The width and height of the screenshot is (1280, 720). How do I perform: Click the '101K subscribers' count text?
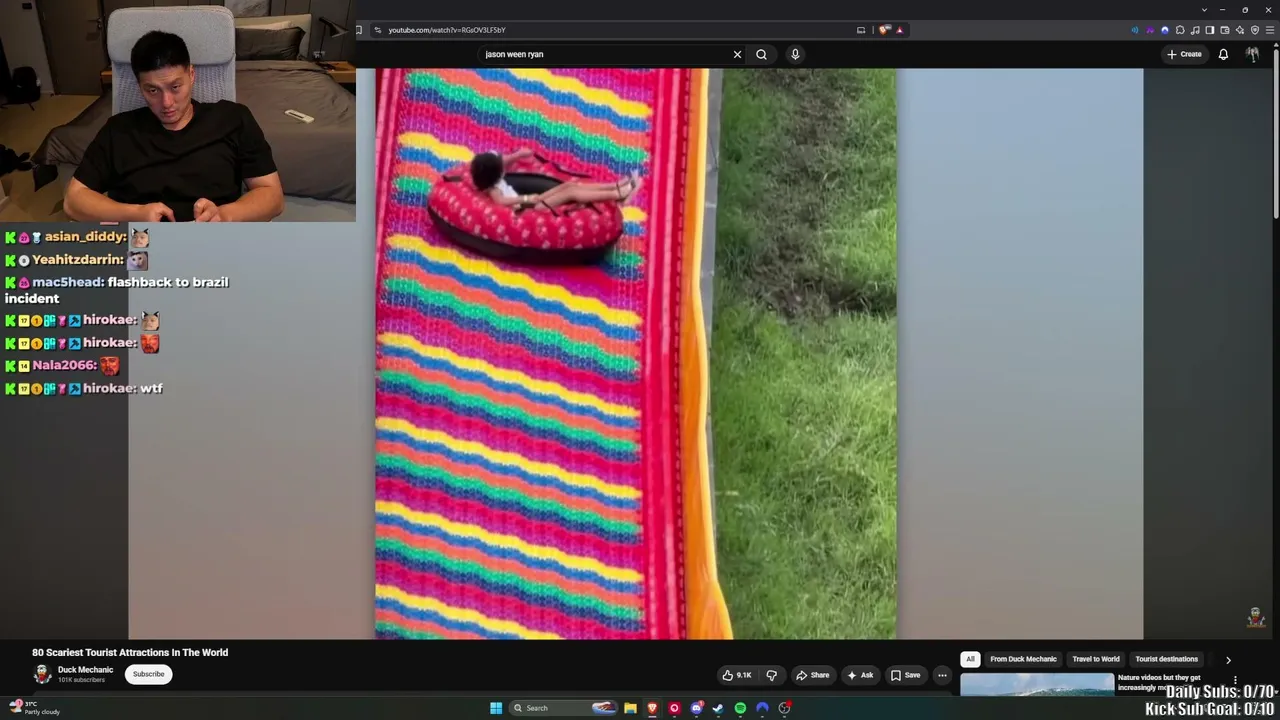tap(81, 680)
